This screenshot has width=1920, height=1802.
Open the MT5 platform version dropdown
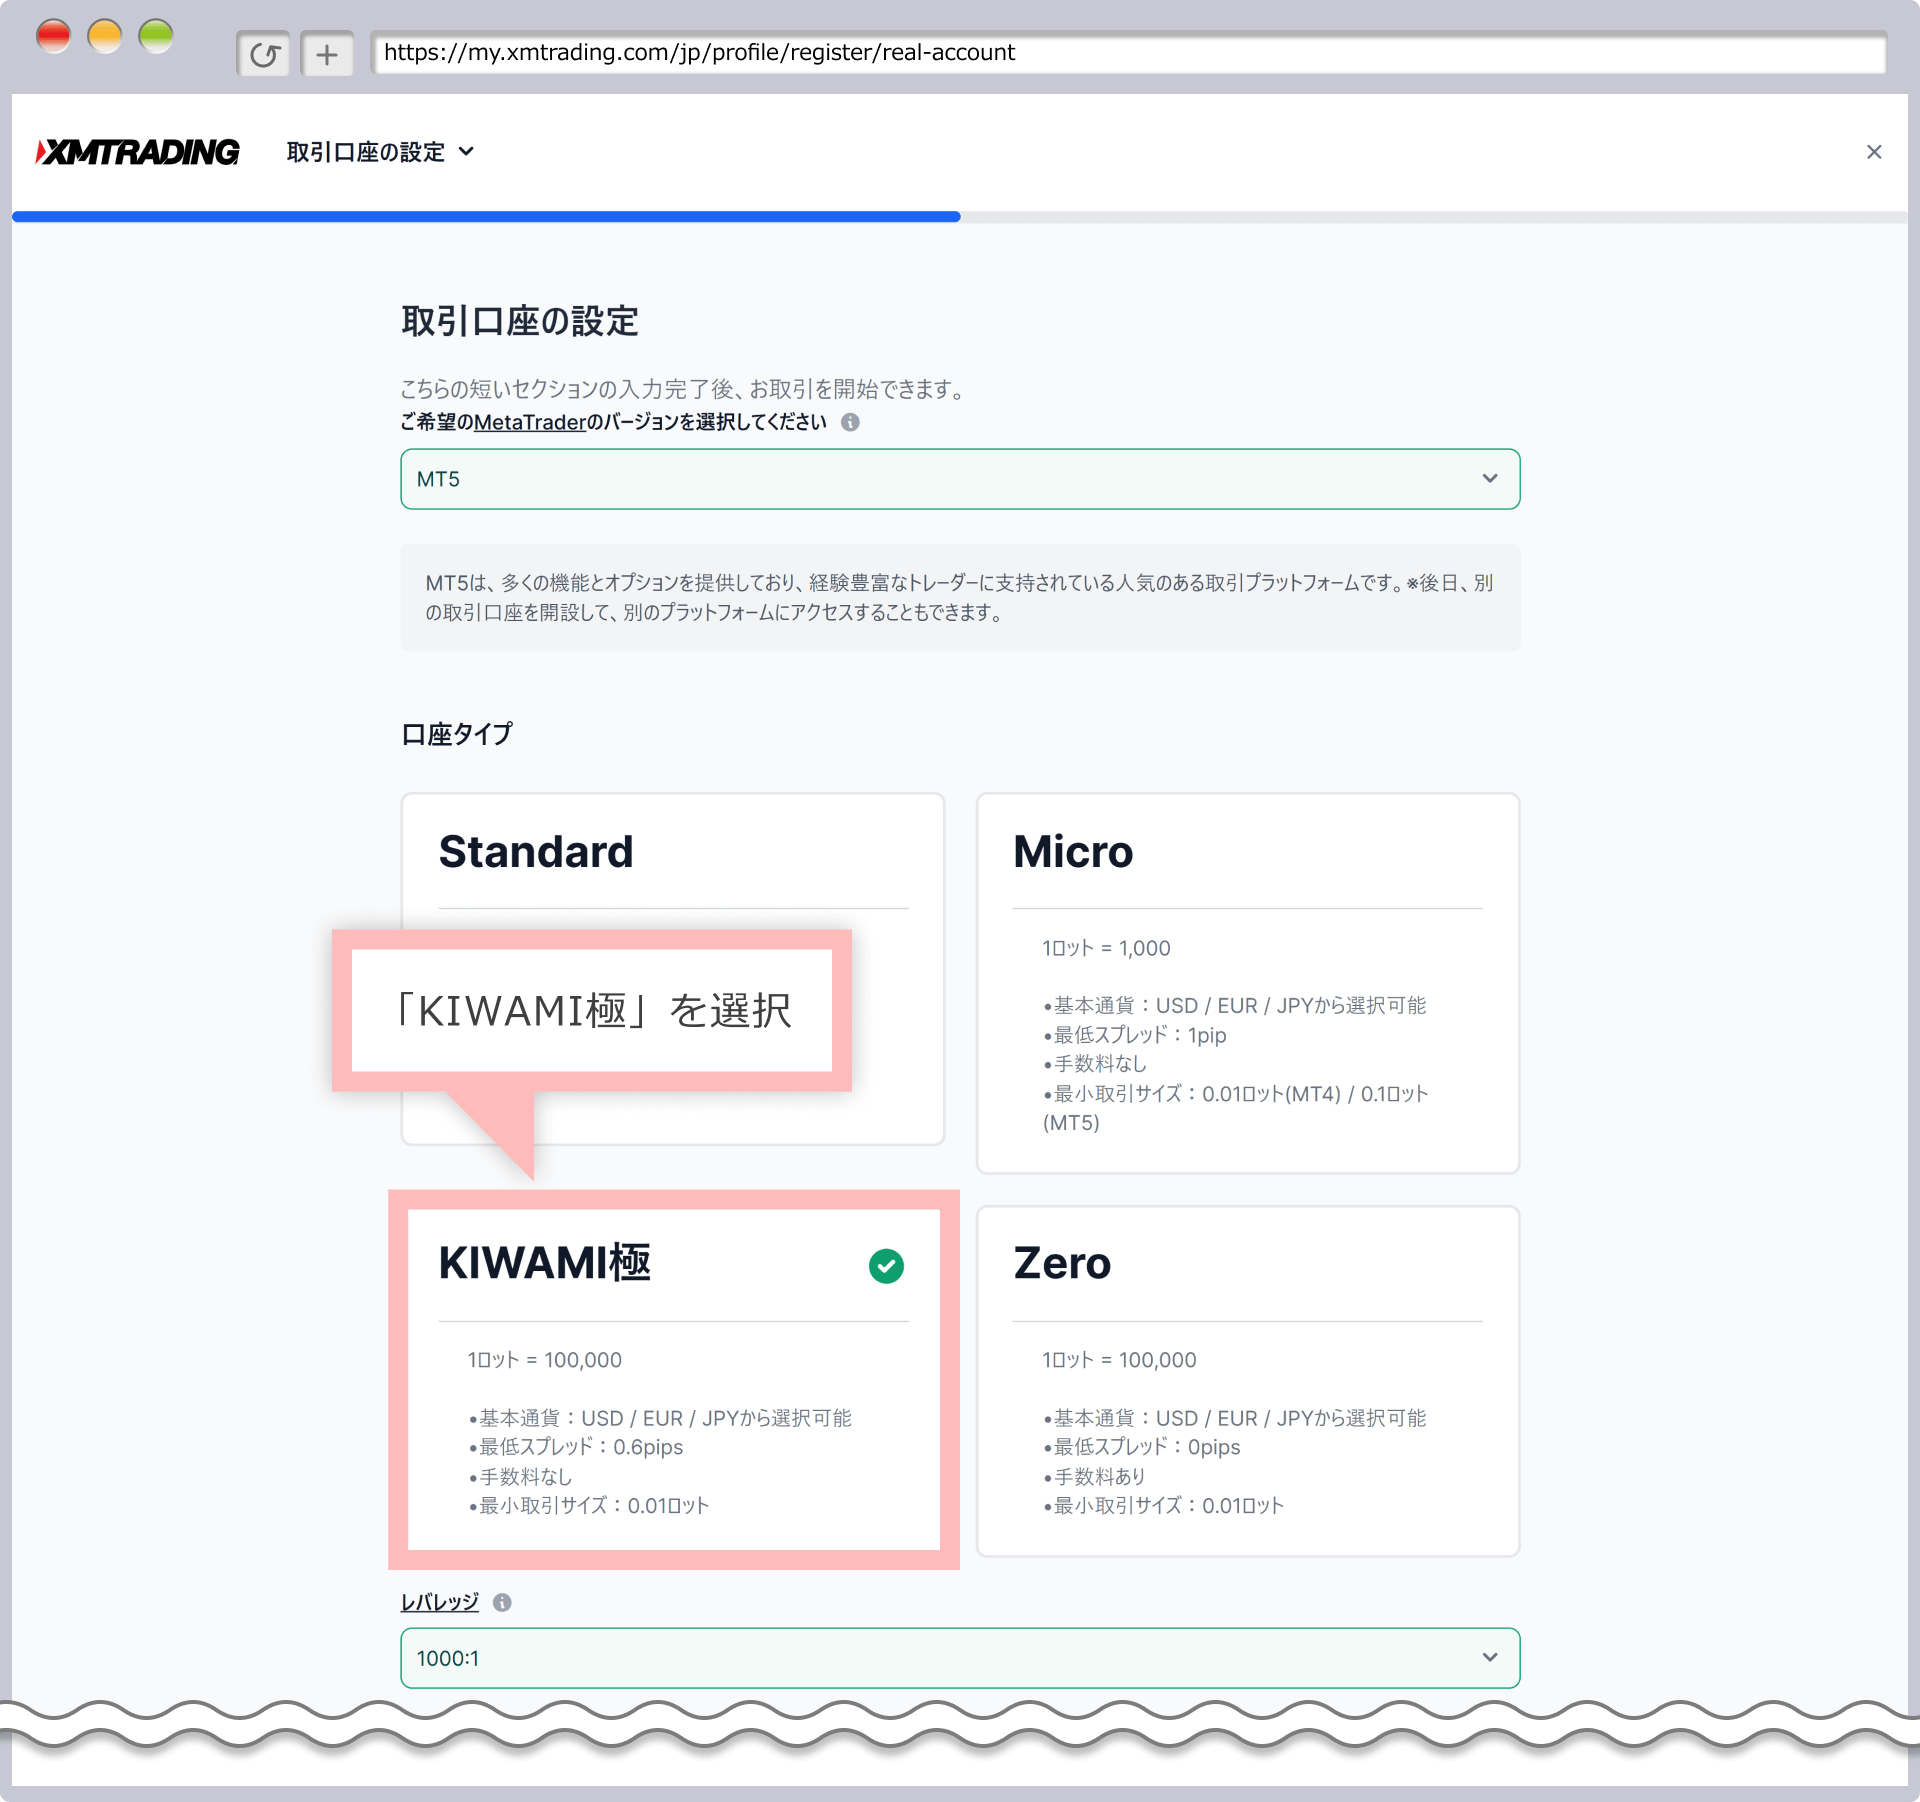pos(960,479)
